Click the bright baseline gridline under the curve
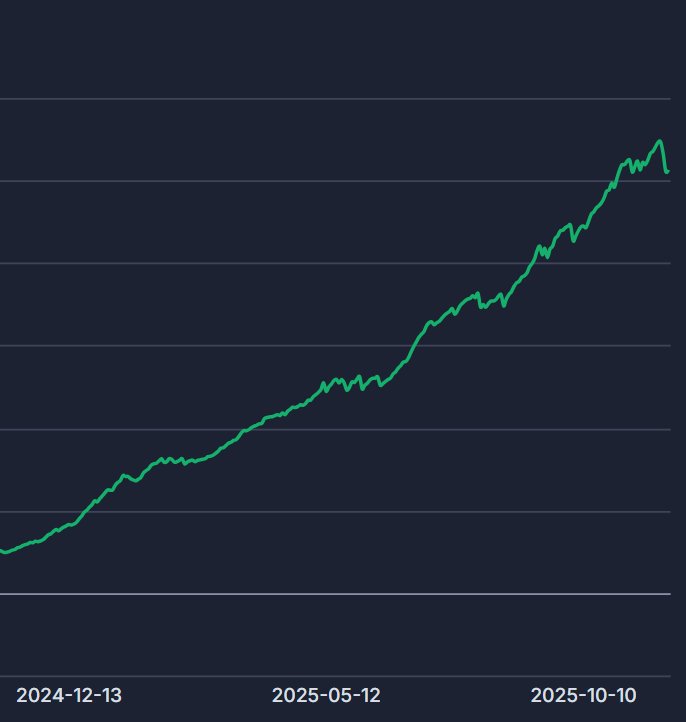 [x=300, y=594]
